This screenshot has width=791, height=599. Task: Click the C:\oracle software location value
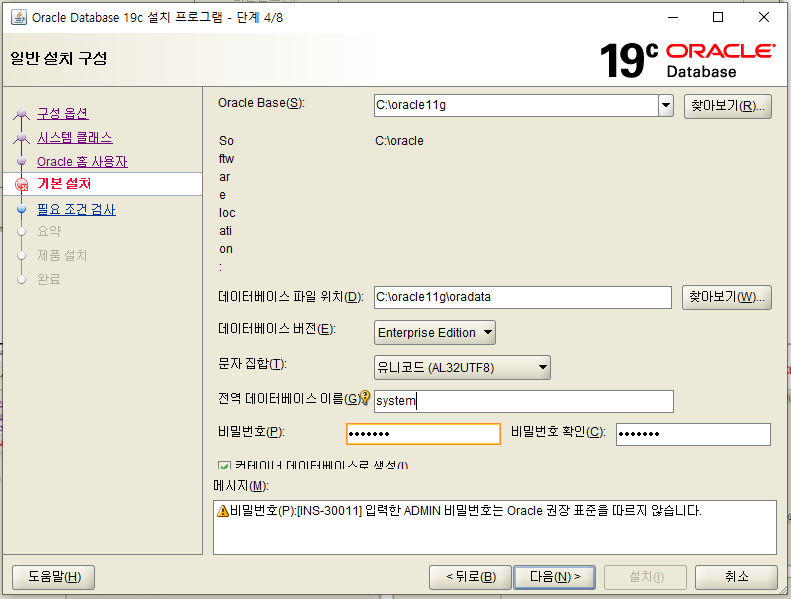pos(399,141)
